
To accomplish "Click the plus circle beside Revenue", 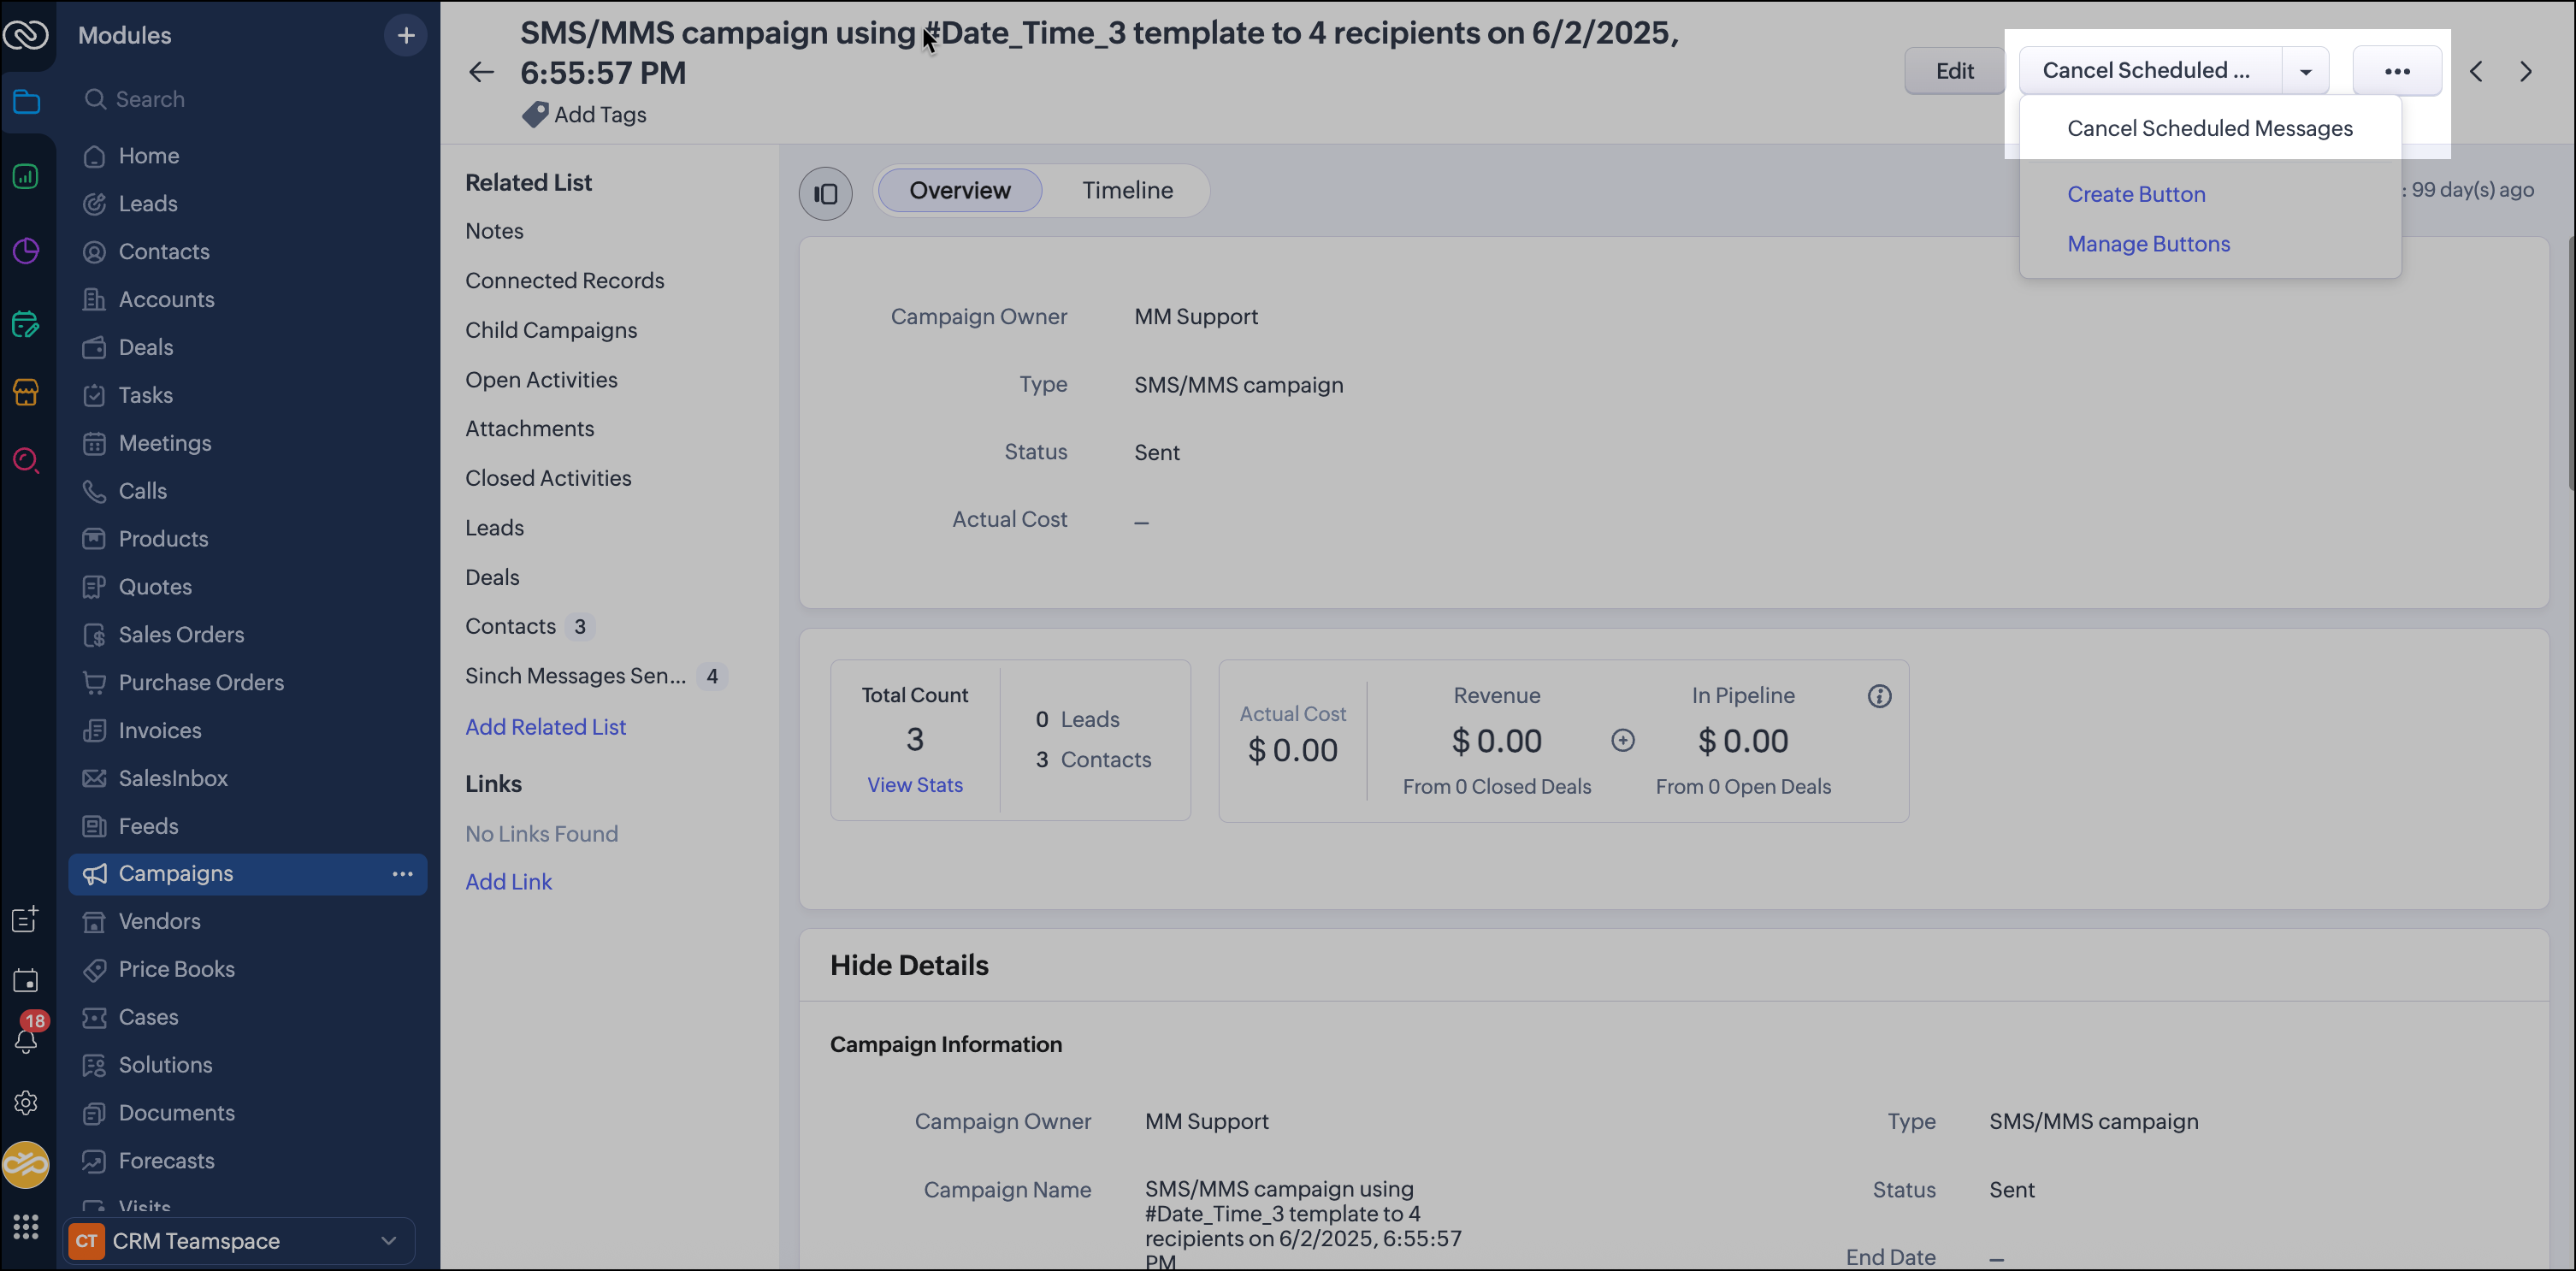I will [x=1622, y=742].
